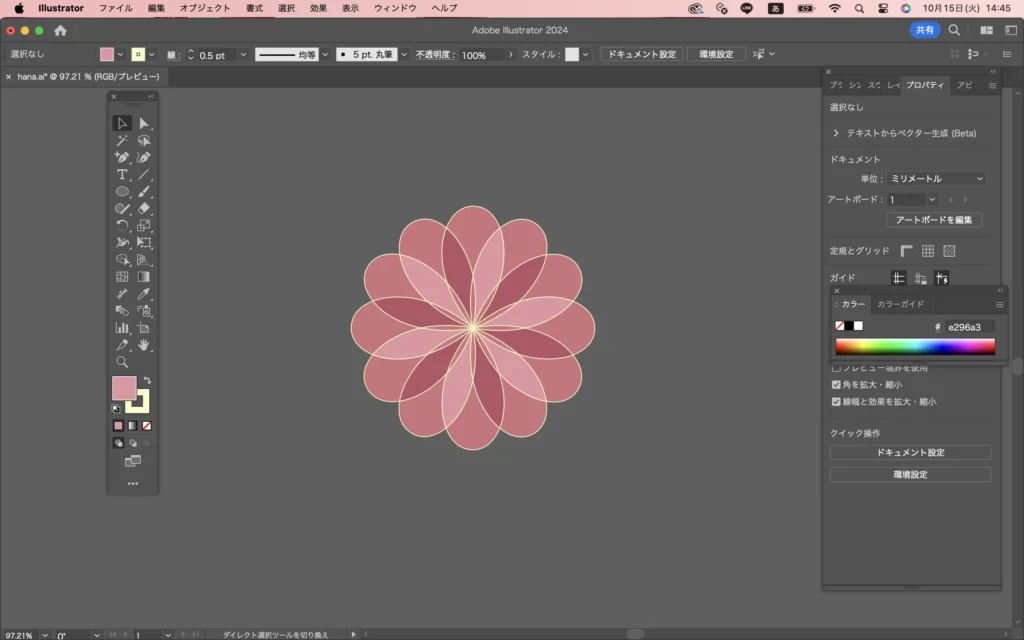Choose the Ellipse tool
Screen dimensions: 1024x640
pyautogui.click(x=122, y=191)
